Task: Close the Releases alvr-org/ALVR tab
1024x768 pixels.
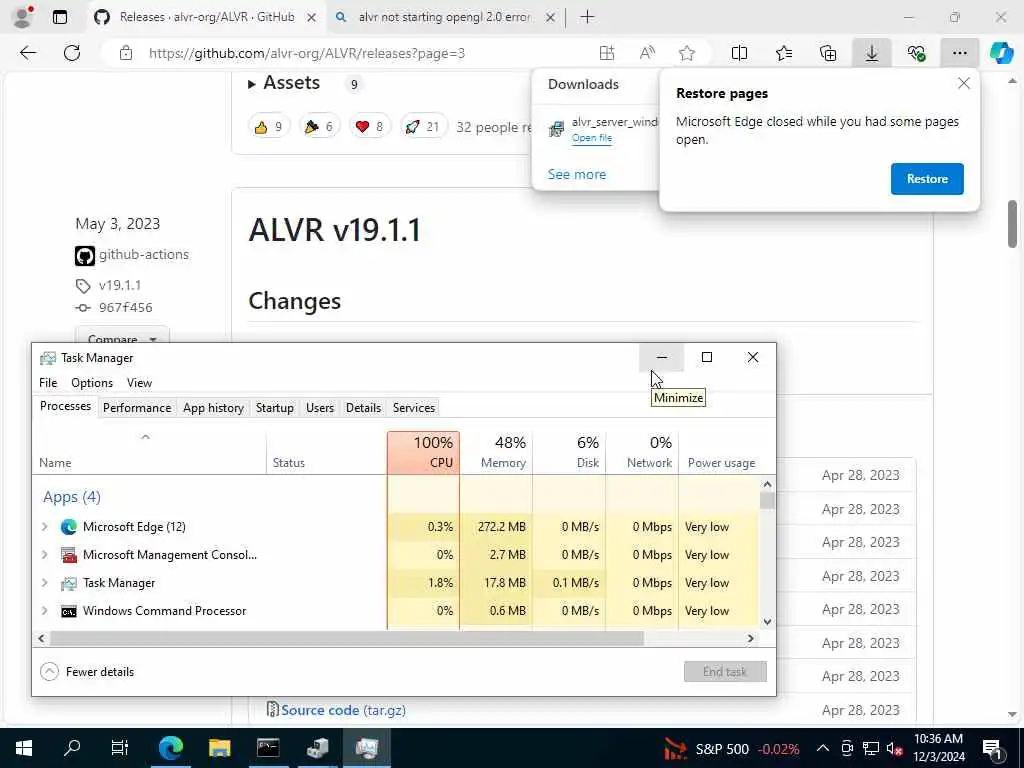Action: 312,18
